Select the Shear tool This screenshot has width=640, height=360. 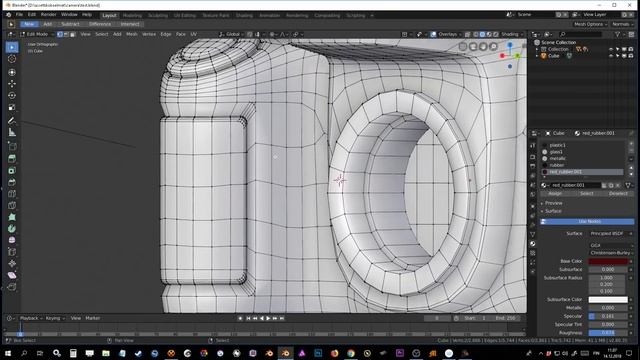[x=12, y=276]
